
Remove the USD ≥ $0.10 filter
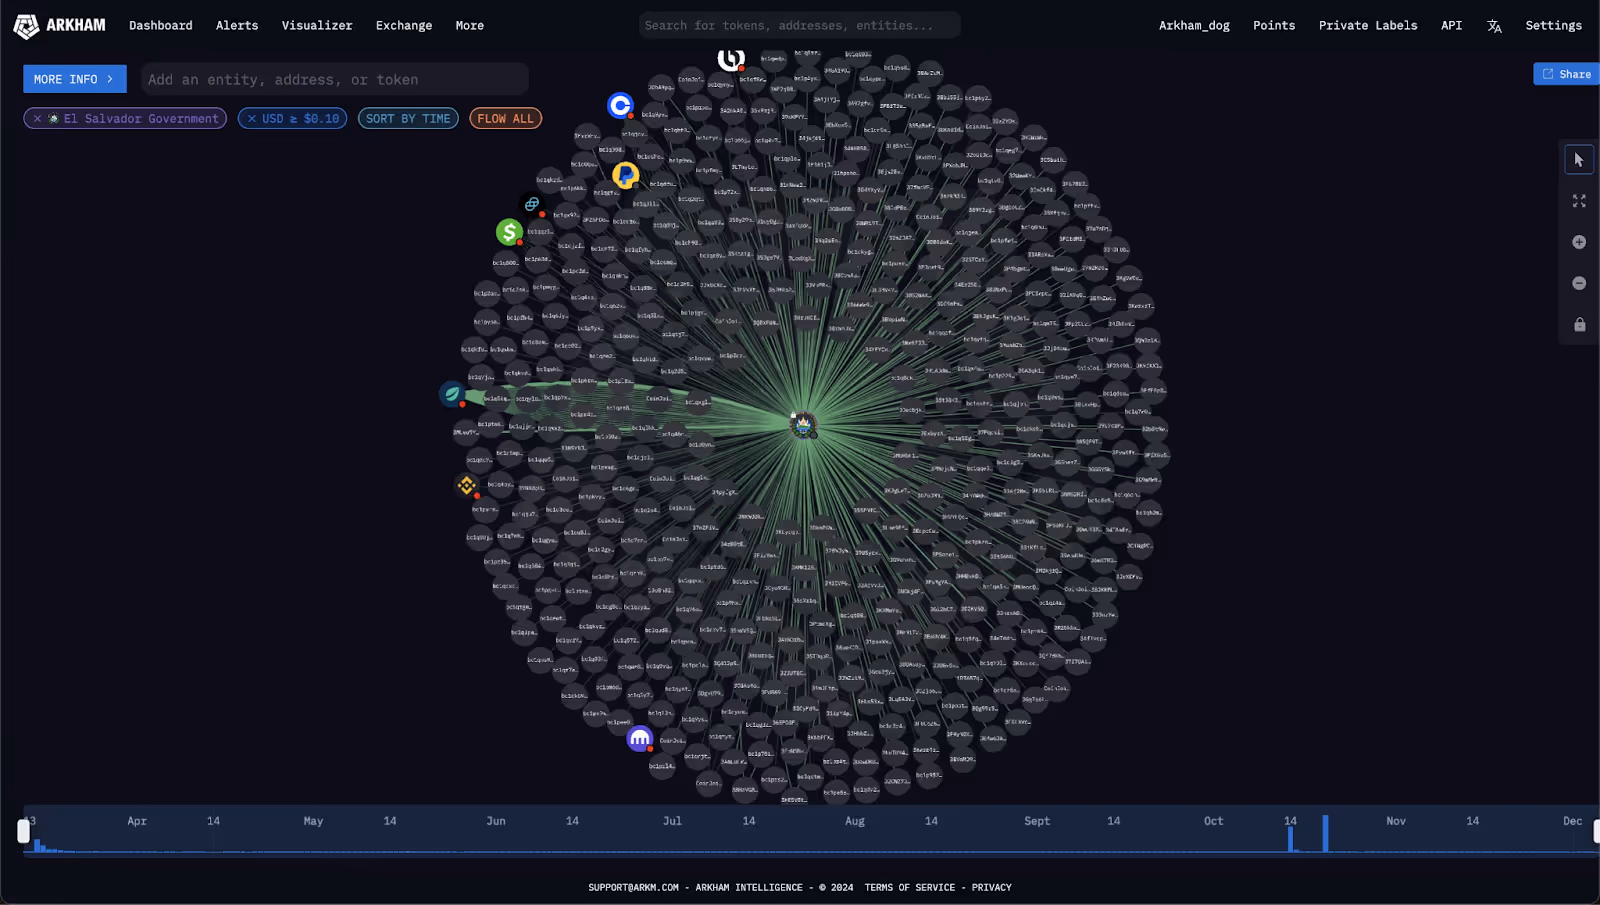point(252,118)
